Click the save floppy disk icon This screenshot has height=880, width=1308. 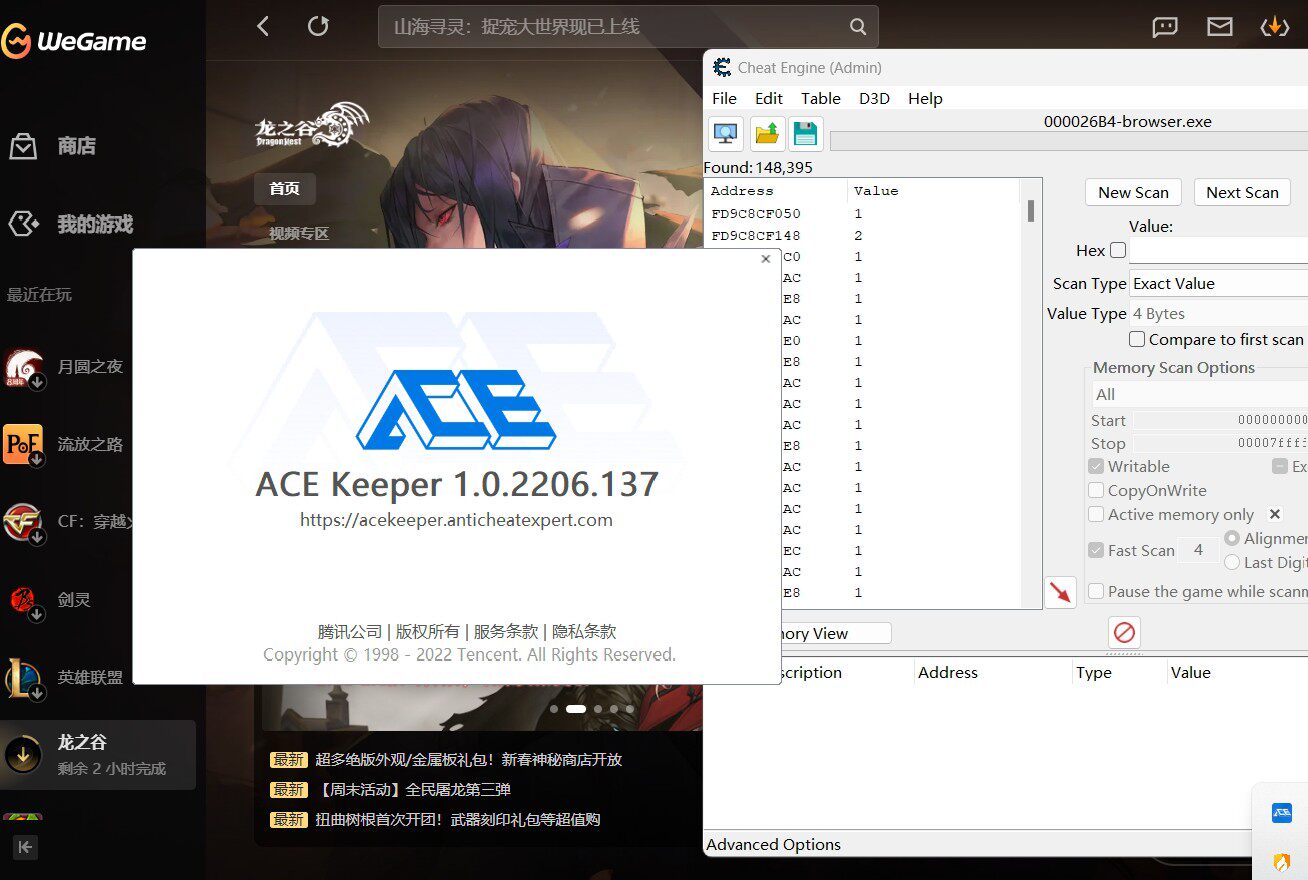point(805,133)
